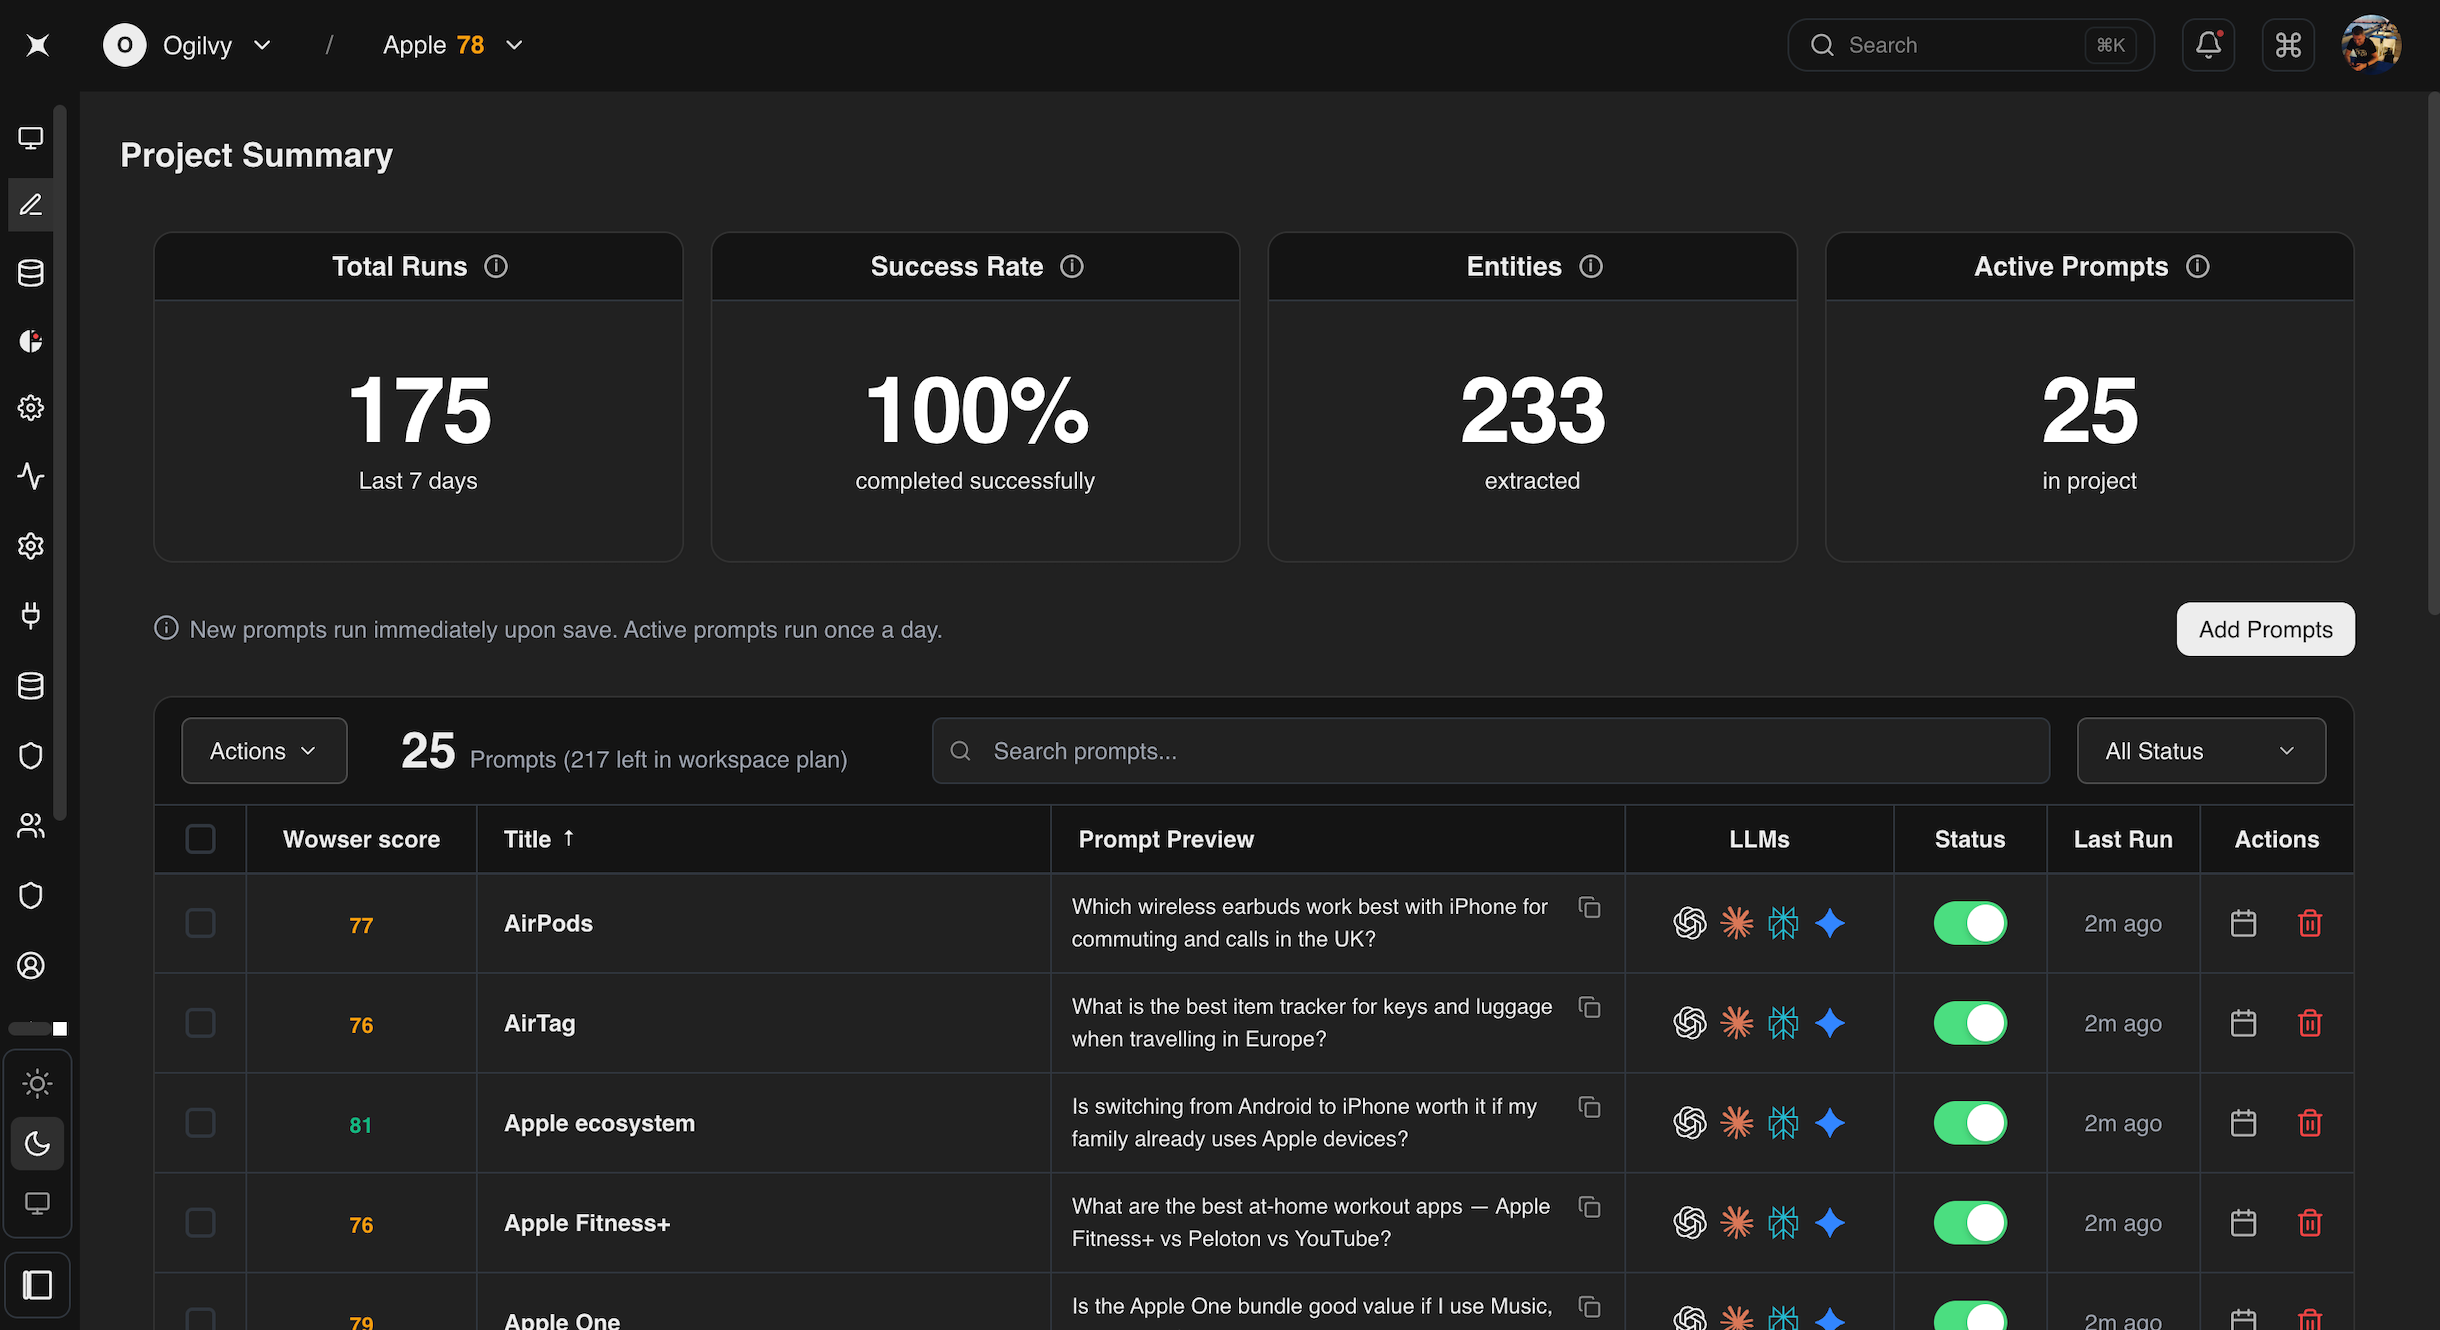This screenshot has height=1330, width=2440.
Task: Copy the AirPods prompt text
Action: click(x=1589, y=907)
